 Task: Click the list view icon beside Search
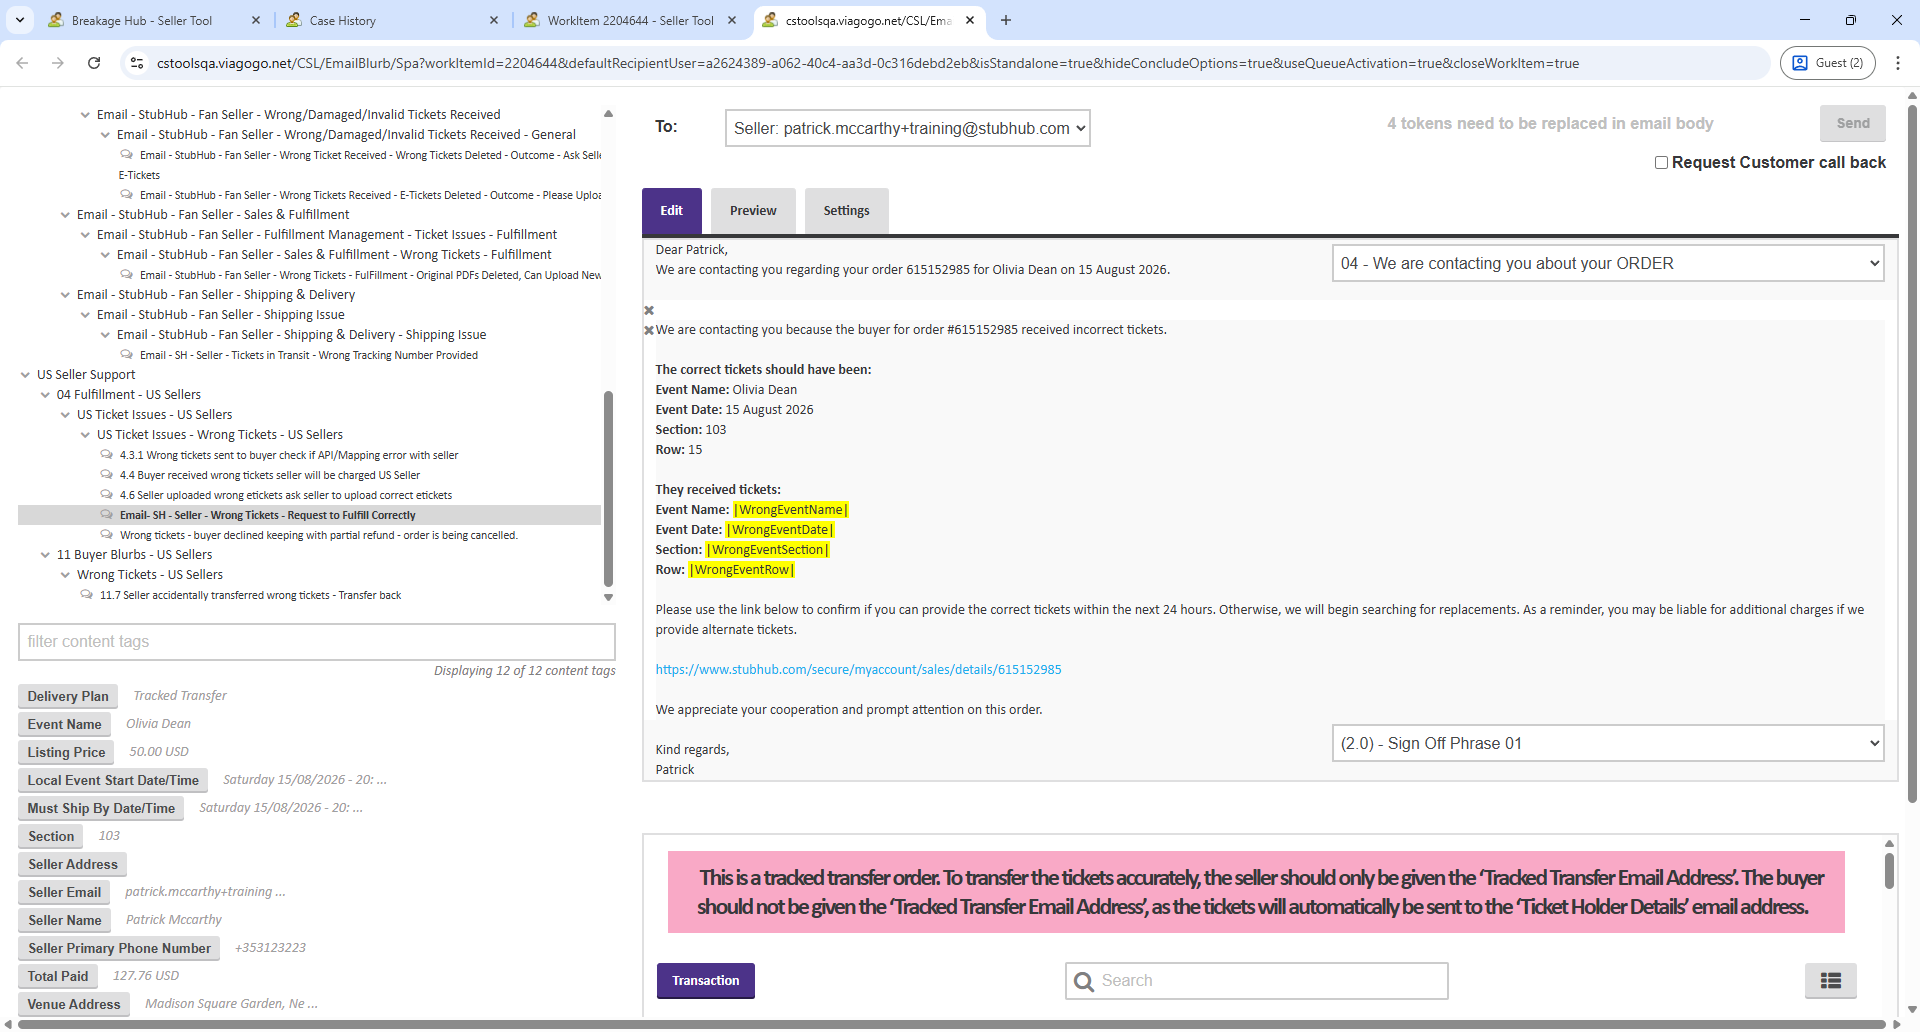[1830, 981]
